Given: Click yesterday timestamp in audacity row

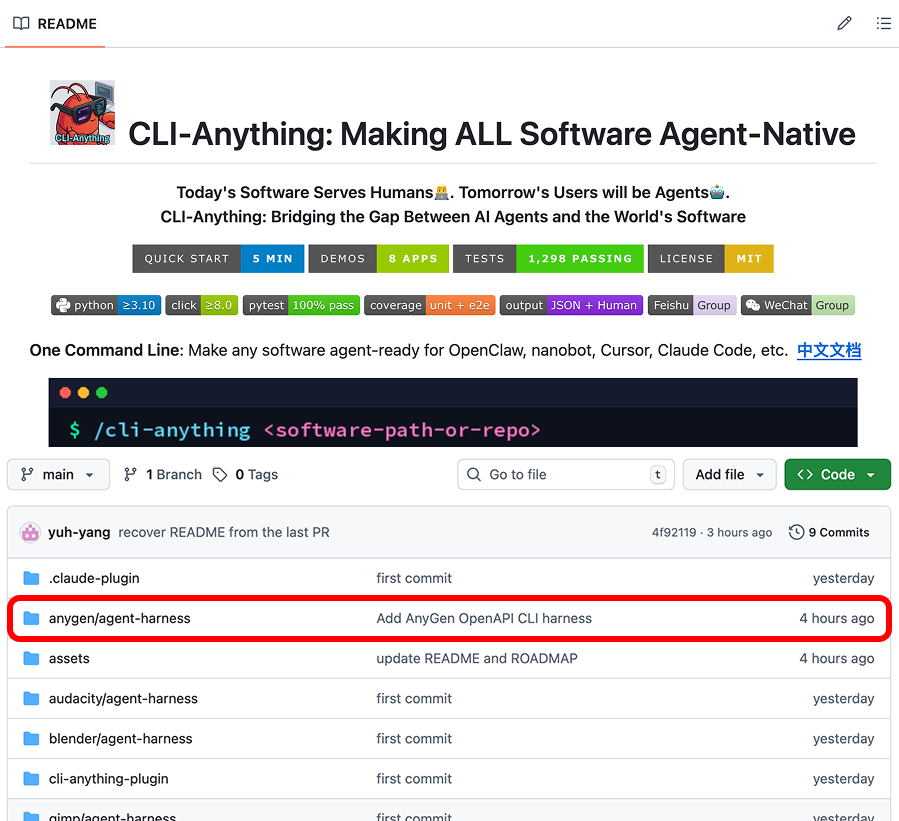Looking at the screenshot, I should coord(843,699).
